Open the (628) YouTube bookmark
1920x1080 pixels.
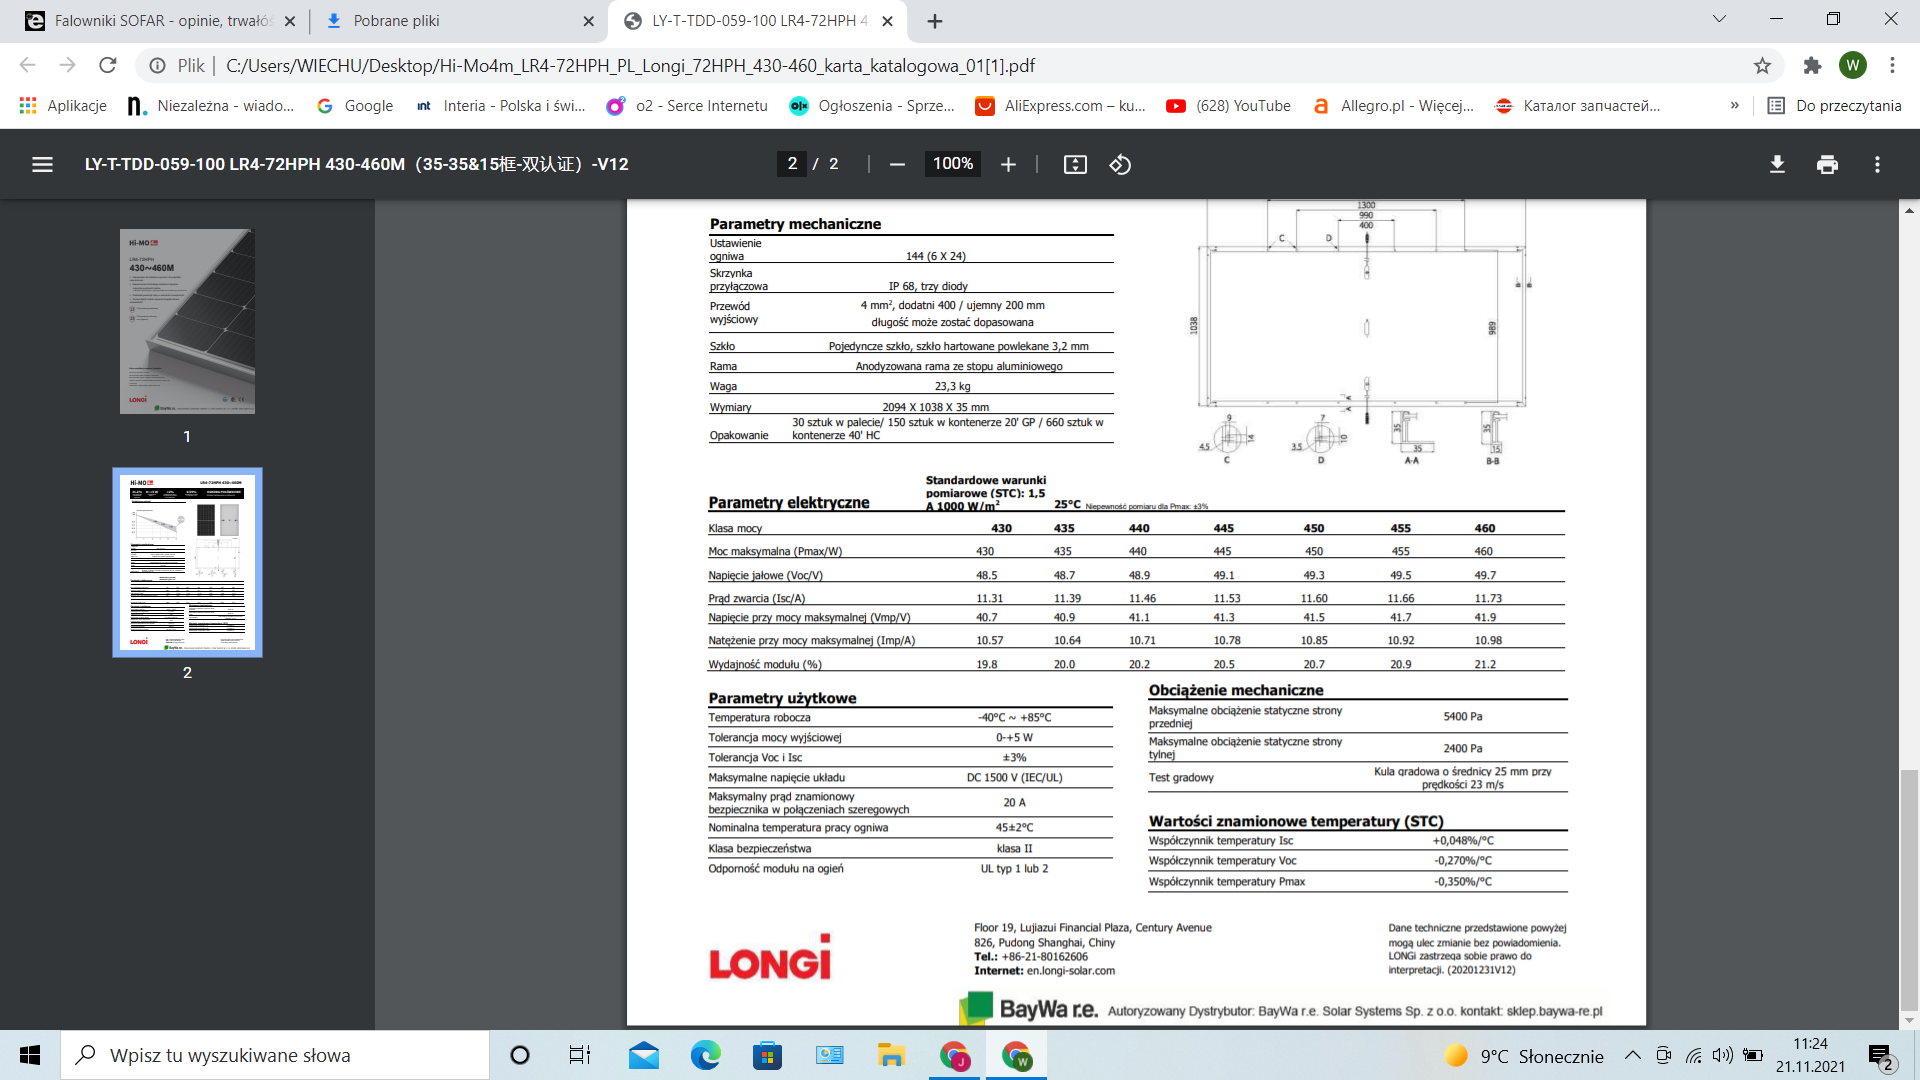1229,106
